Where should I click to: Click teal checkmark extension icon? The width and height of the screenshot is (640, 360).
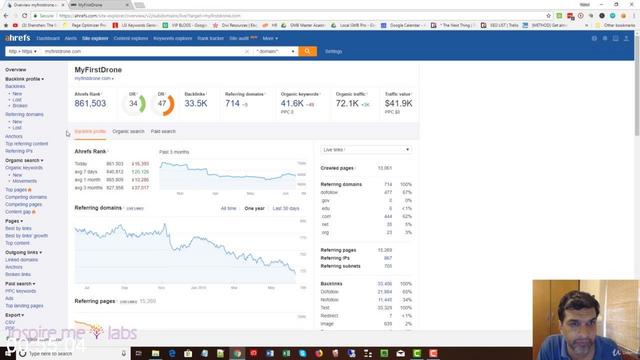[612, 16]
